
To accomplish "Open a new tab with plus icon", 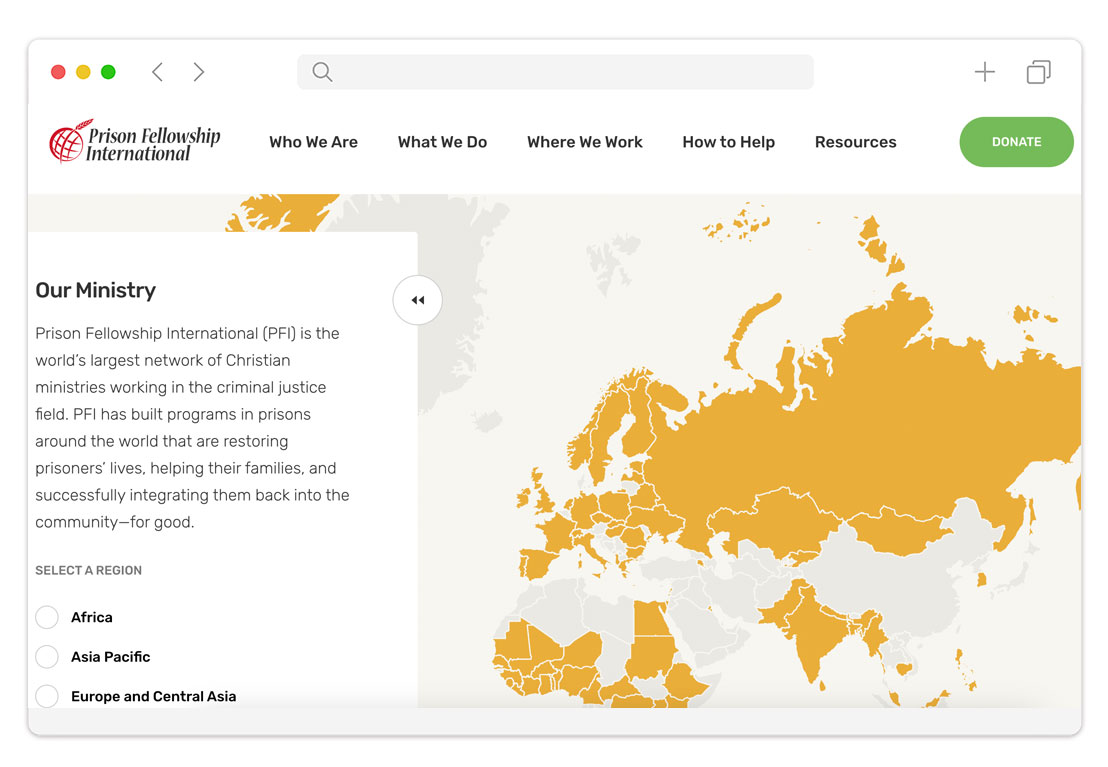I will pyautogui.click(x=984, y=72).
